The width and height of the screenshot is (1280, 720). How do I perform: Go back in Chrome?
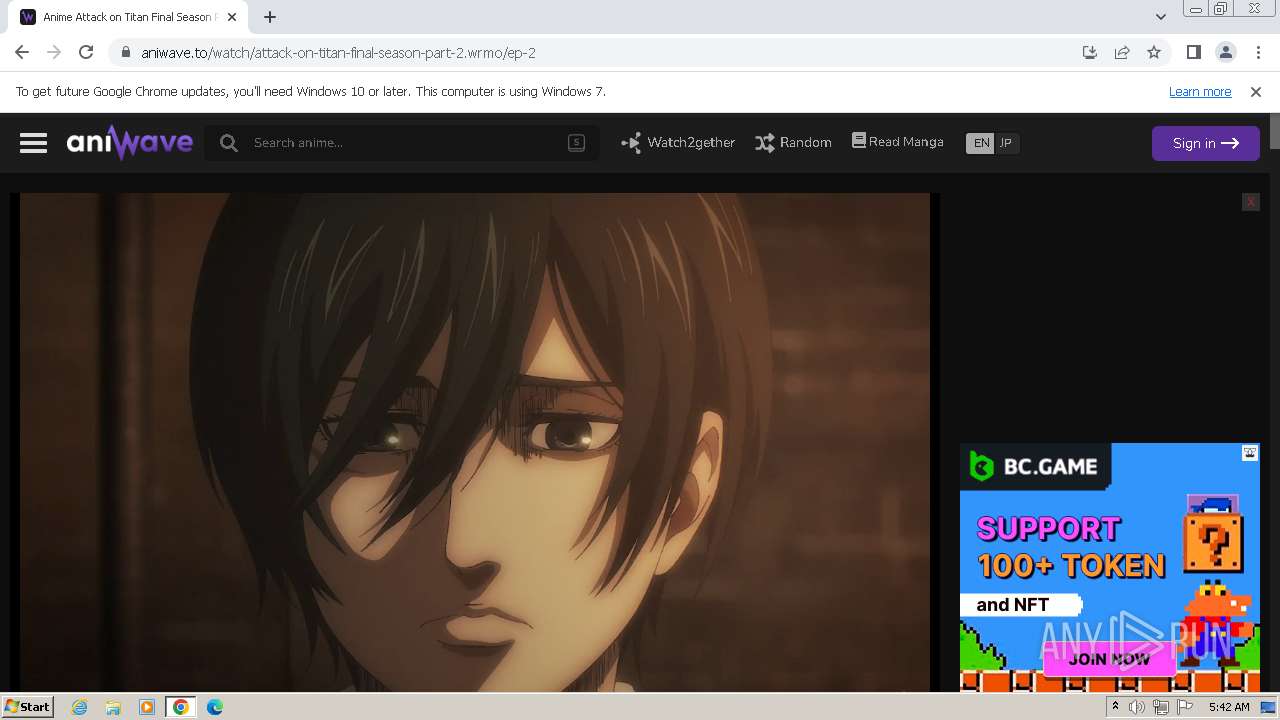(22, 52)
